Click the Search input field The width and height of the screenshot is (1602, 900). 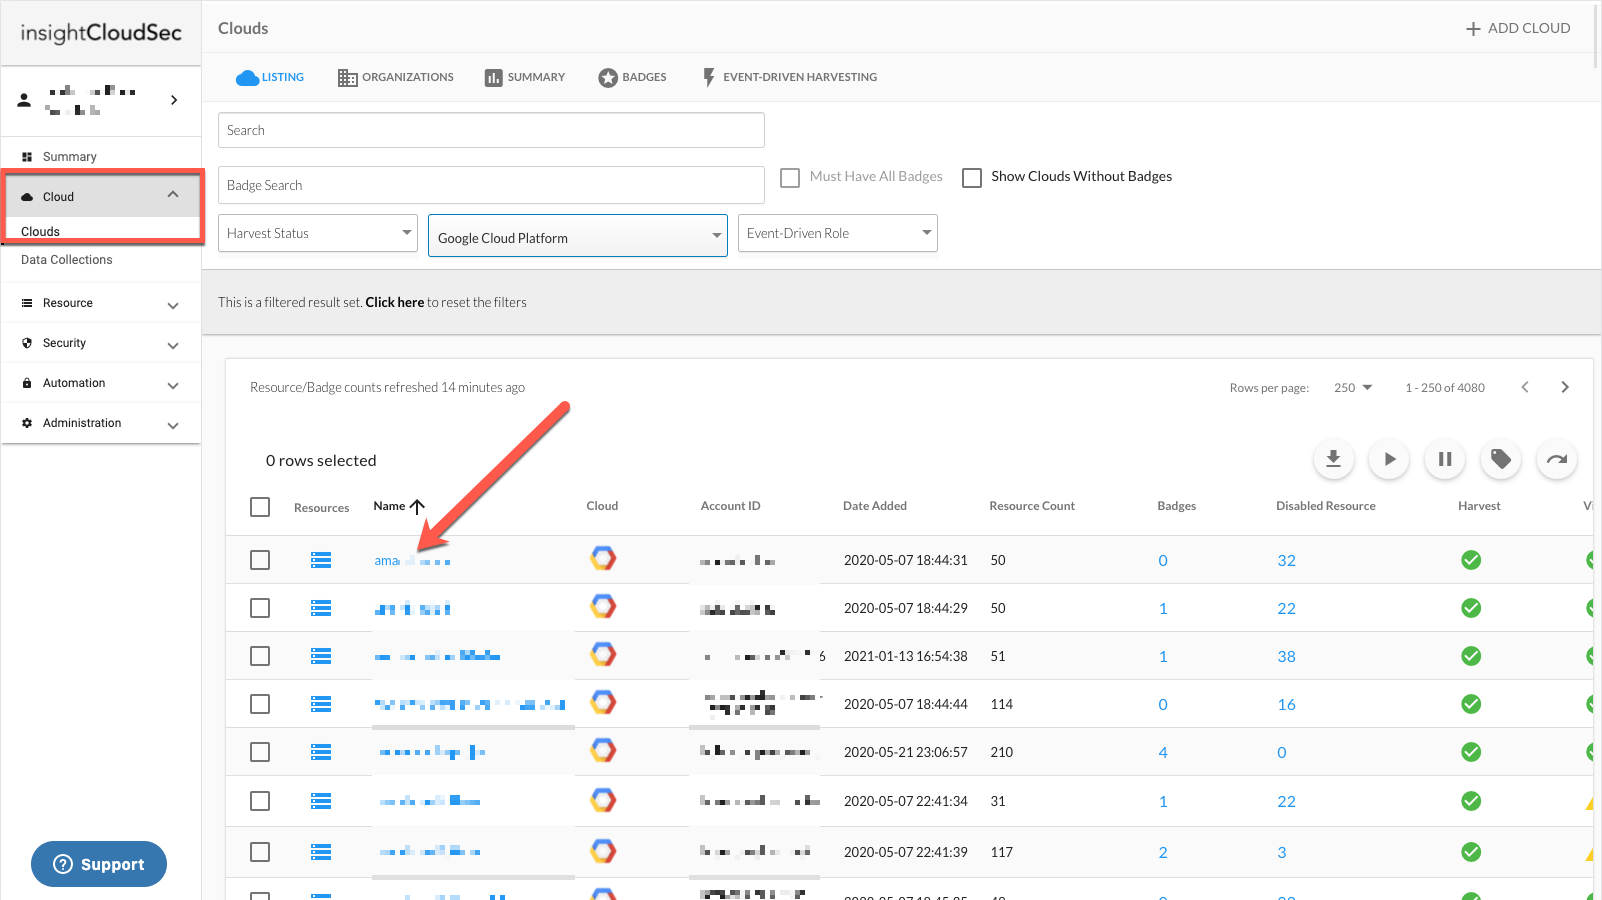coord(491,130)
